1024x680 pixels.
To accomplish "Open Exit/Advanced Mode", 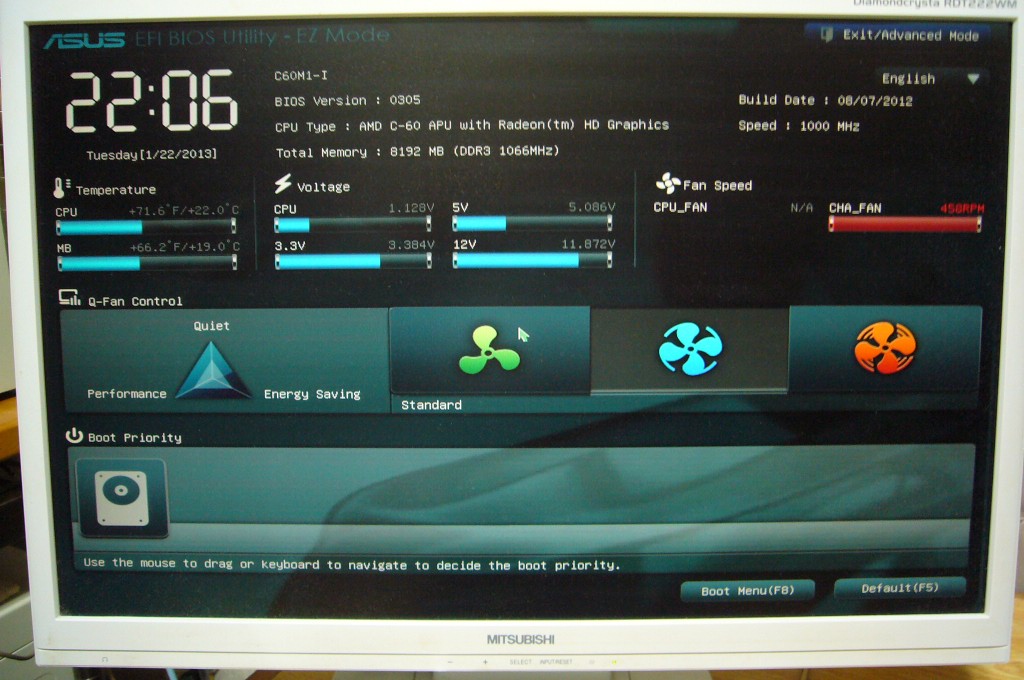I will tap(898, 35).
